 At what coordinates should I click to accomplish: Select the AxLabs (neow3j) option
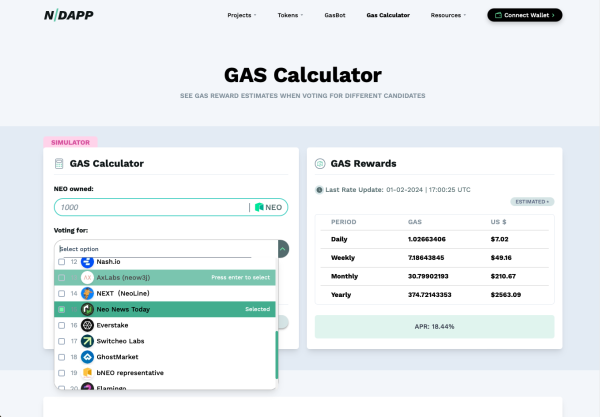[x=165, y=278]
